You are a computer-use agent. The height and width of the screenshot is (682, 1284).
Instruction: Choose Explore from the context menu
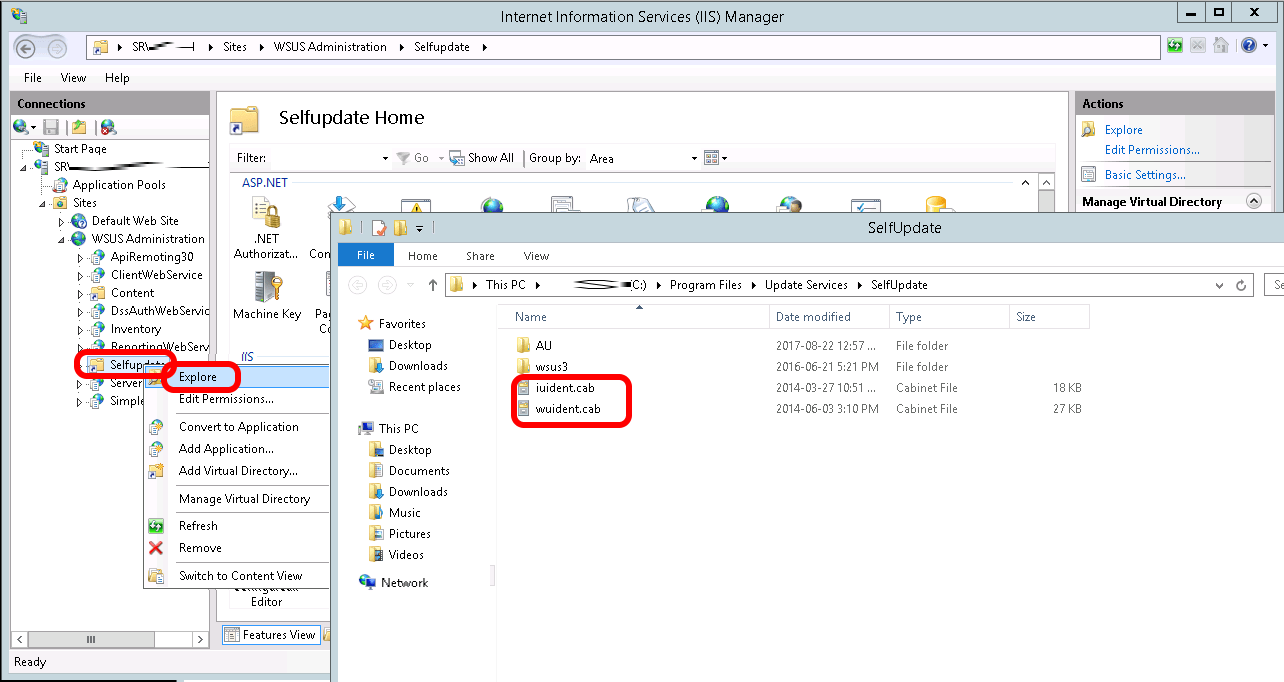pos(198,377)
